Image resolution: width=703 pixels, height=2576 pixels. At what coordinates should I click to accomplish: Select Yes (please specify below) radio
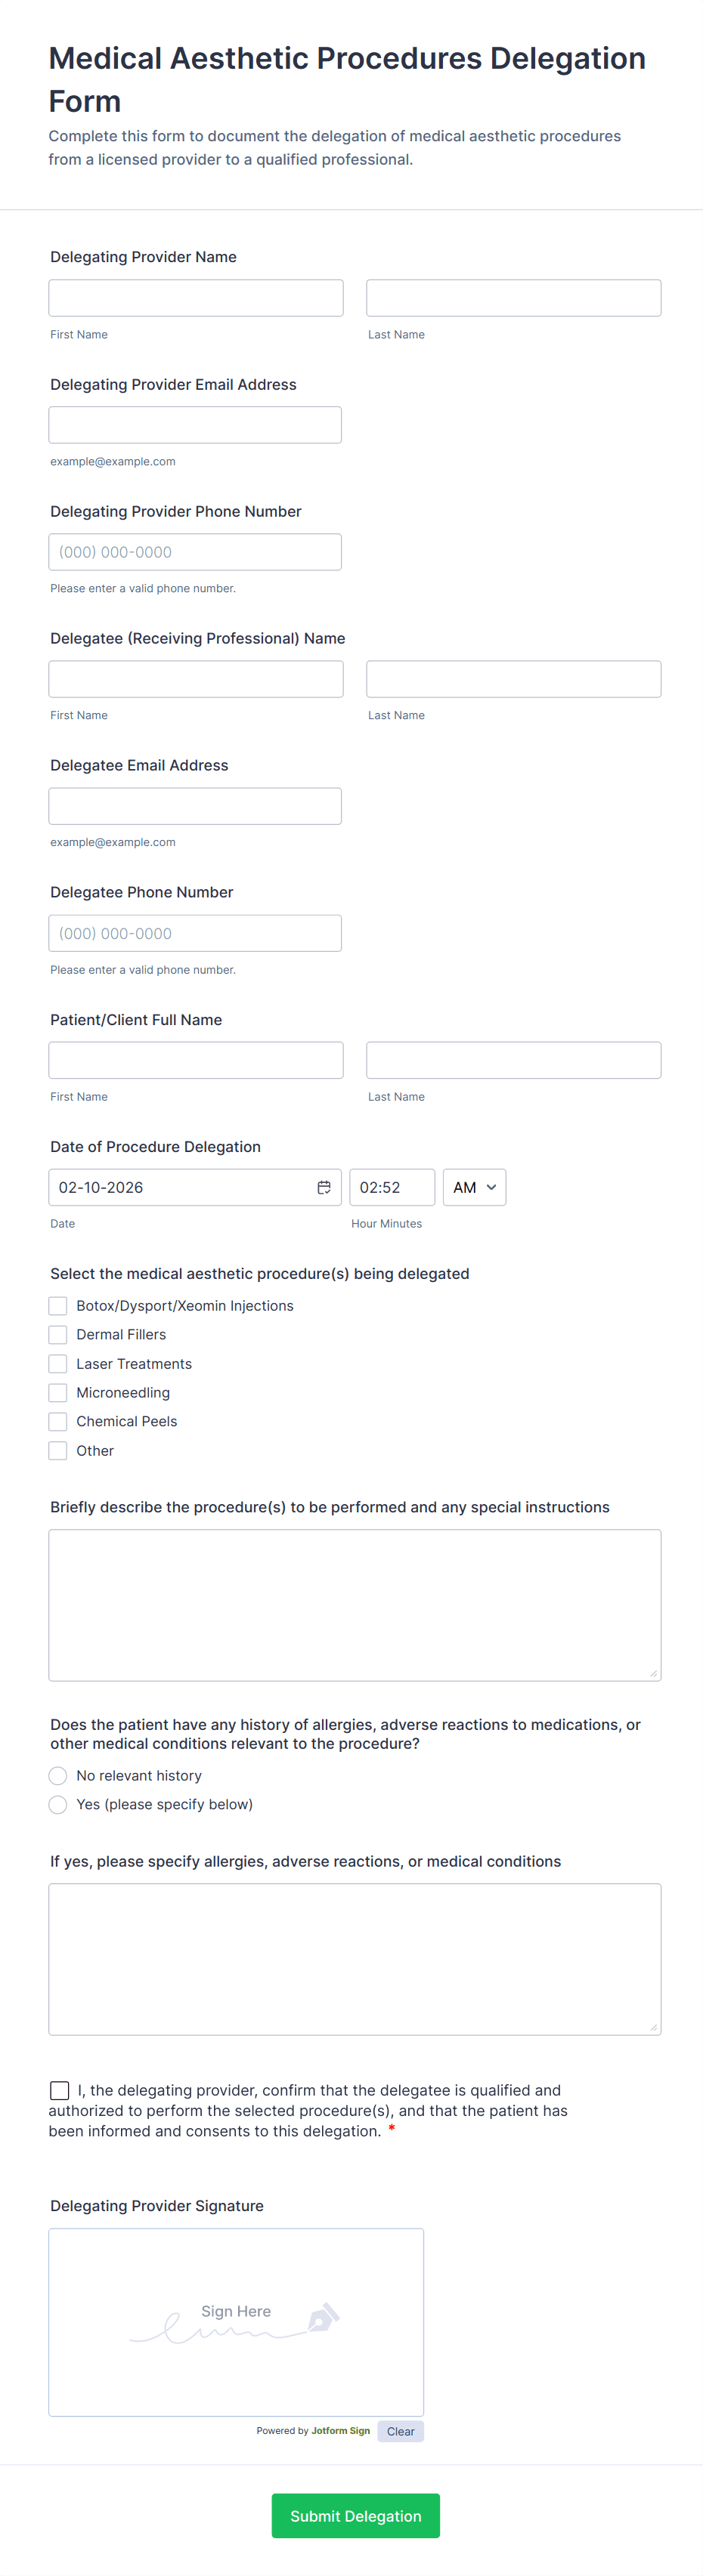[x=58, y=1805]
